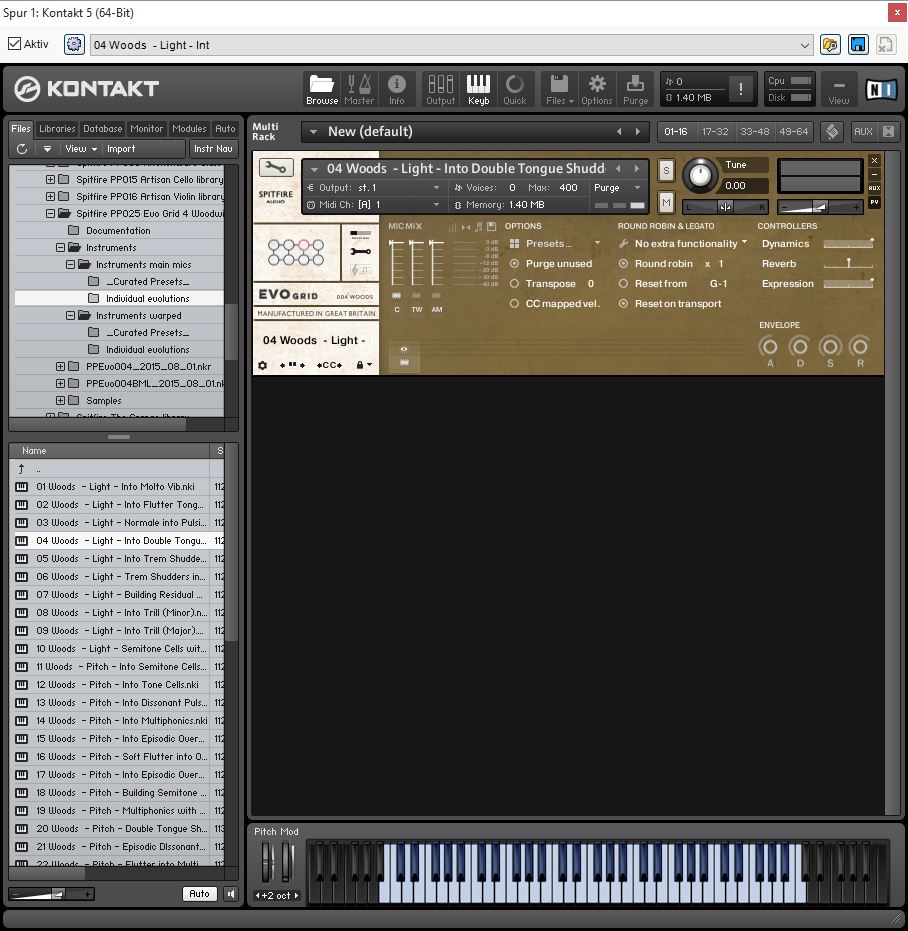Click the cog icon below 04 Woods label
The width and height of the screenshot is (908, 931).
tap(262, 365)
